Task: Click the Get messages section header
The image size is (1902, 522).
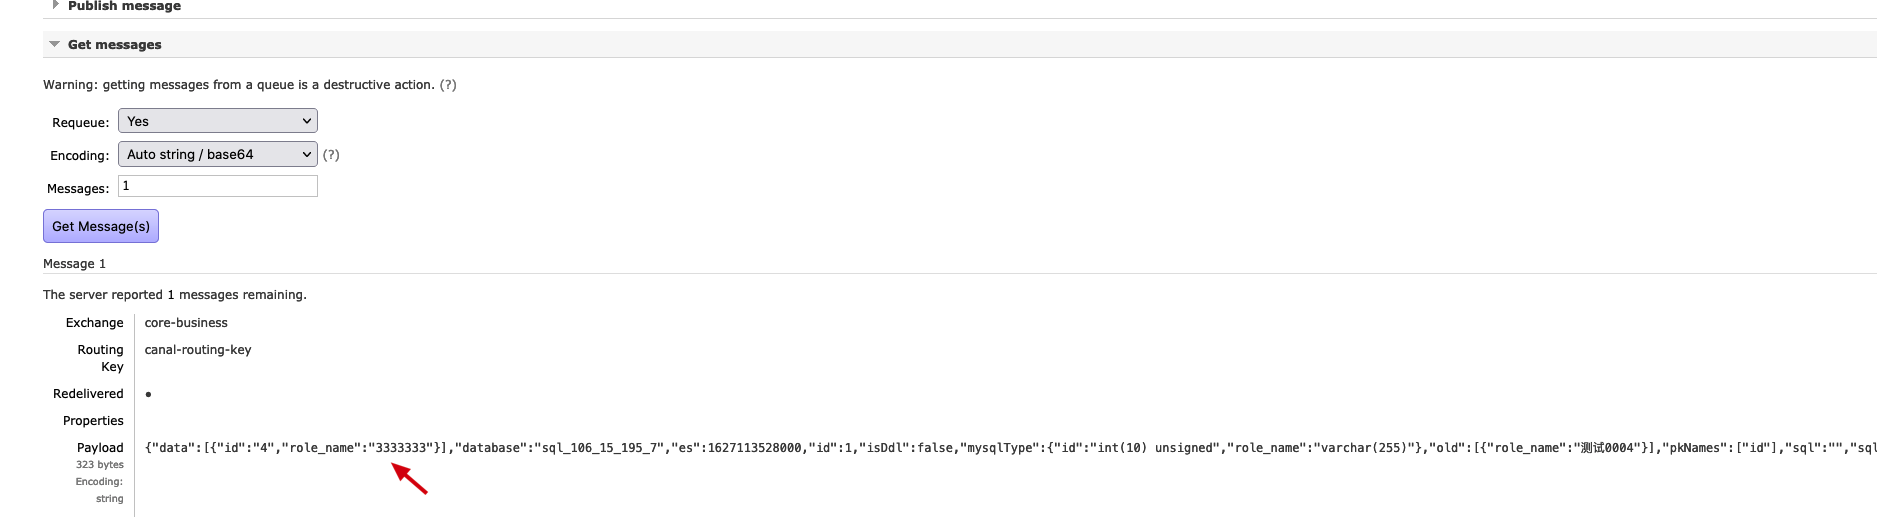Action: 114,44
